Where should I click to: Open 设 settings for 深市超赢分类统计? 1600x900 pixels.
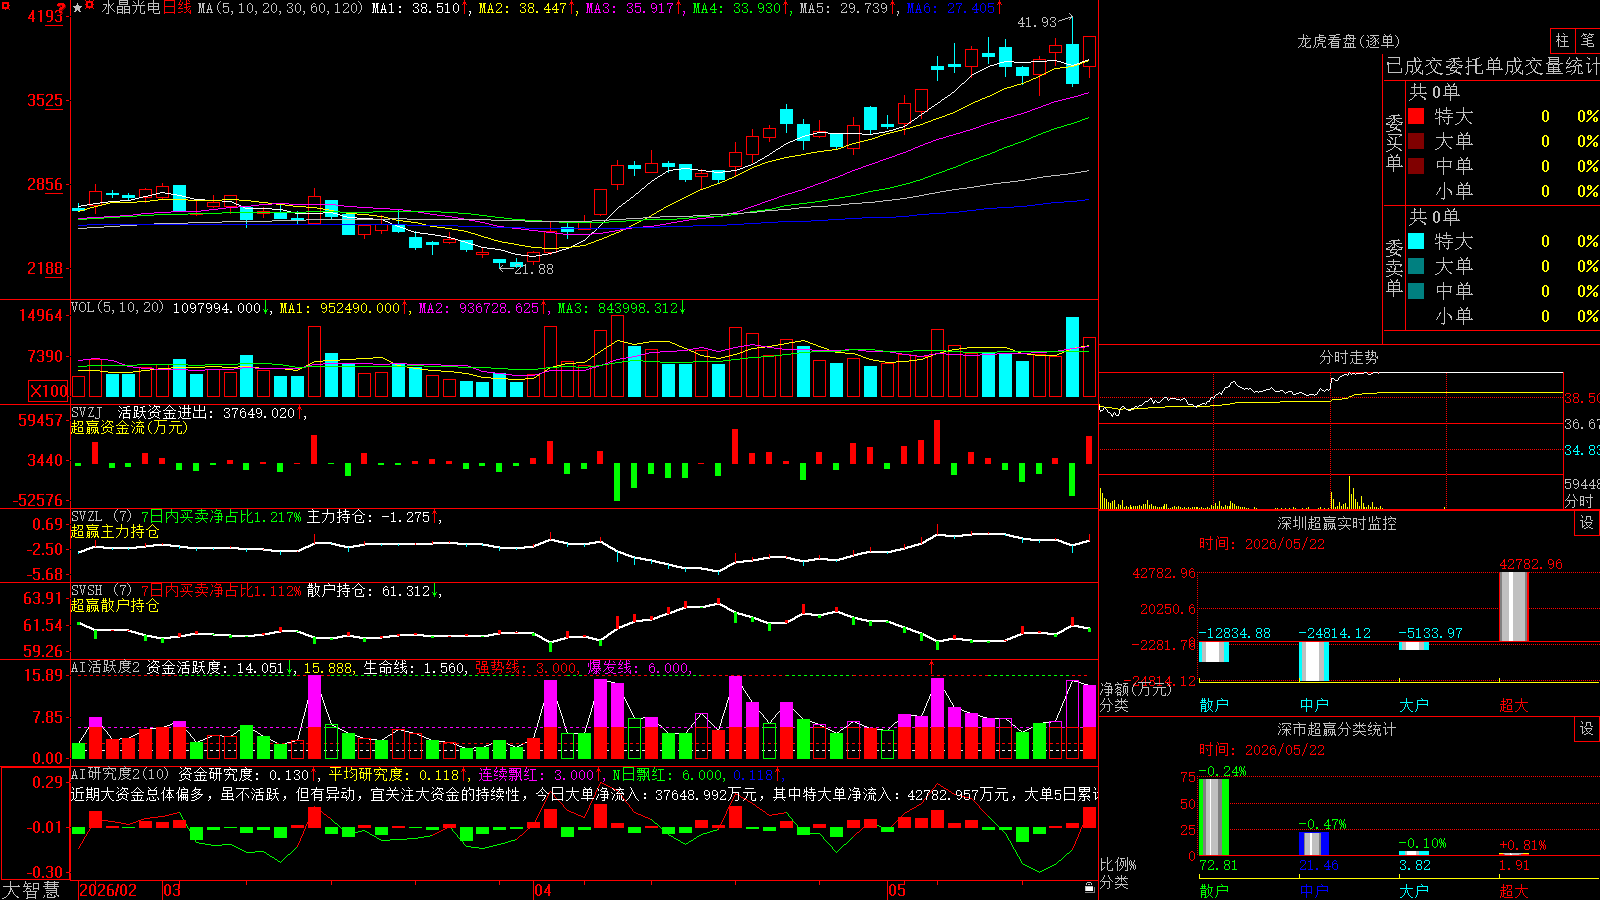pyautogui.click(x=1587, y=729)
